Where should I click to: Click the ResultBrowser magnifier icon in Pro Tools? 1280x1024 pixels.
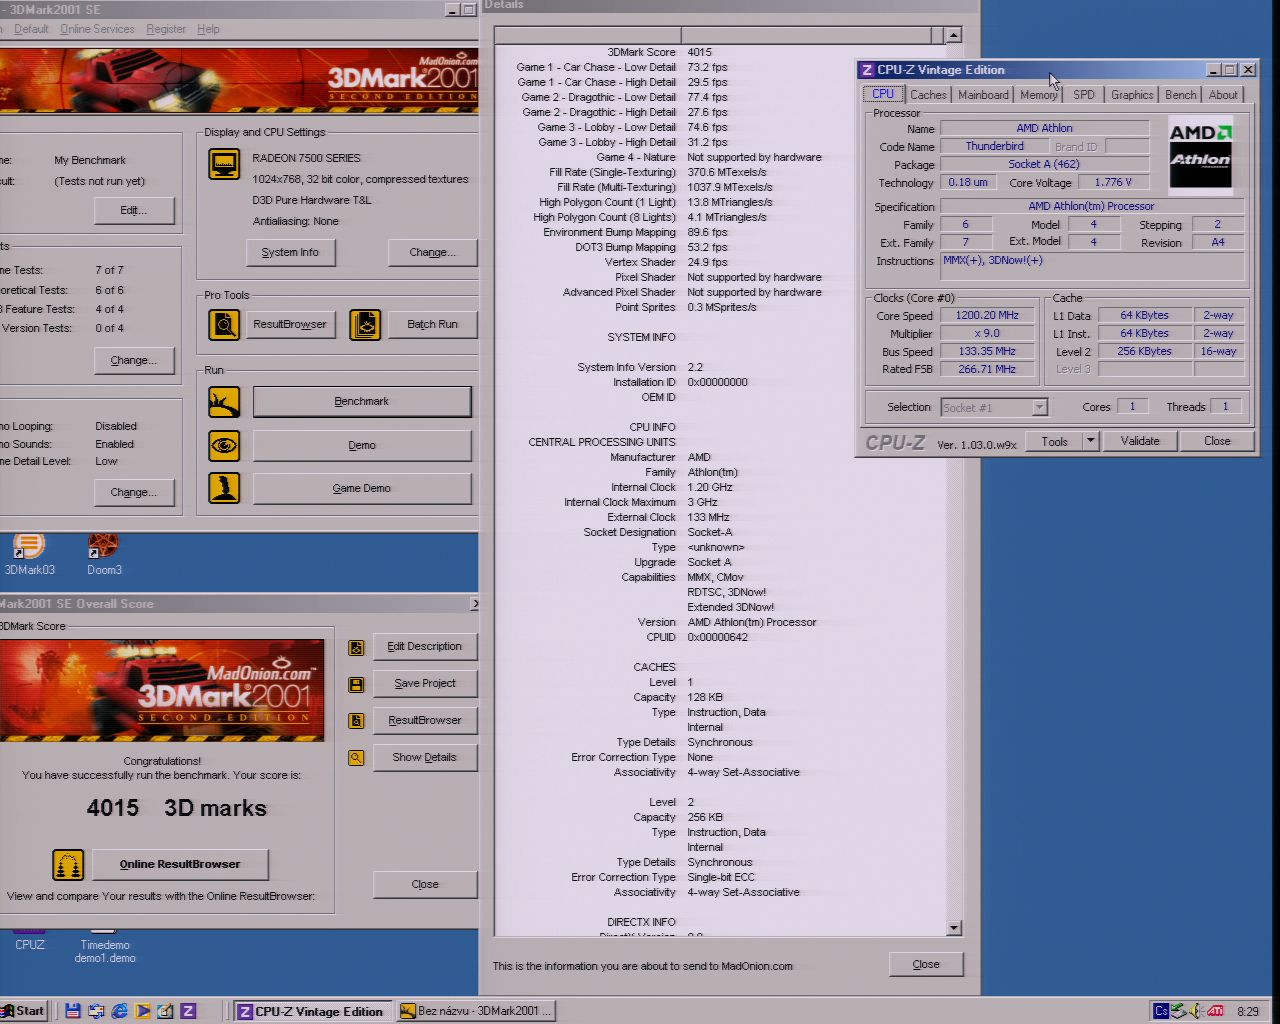point(224,325)
